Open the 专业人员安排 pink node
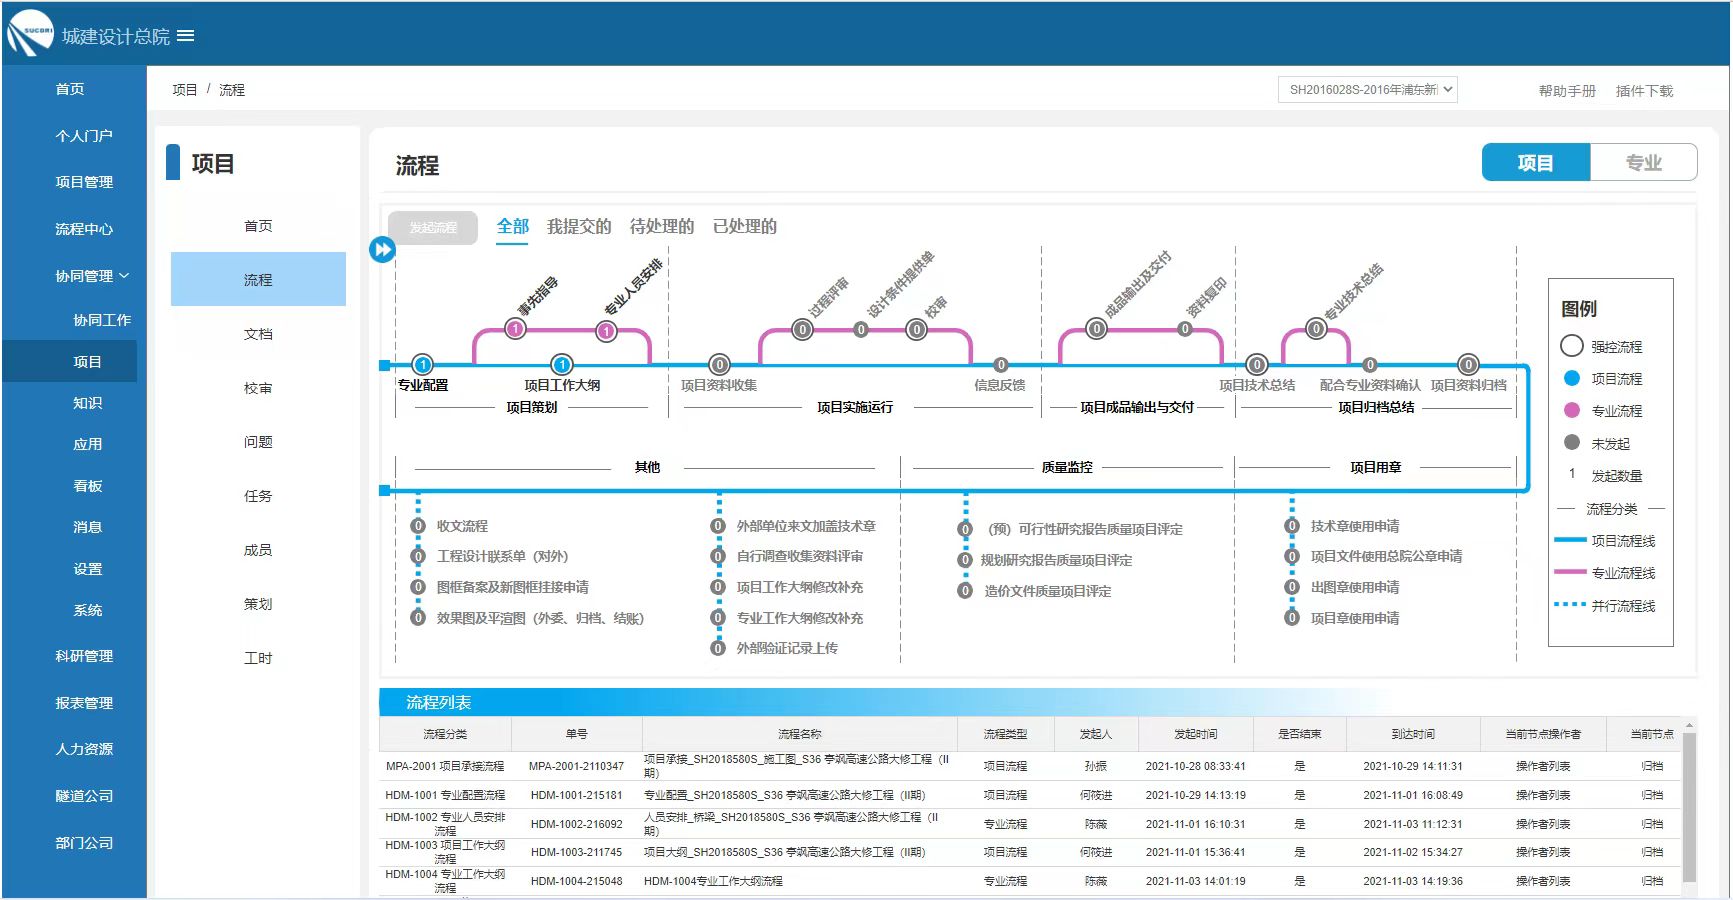The image size is (1733, 900). [x=606, y=330]
